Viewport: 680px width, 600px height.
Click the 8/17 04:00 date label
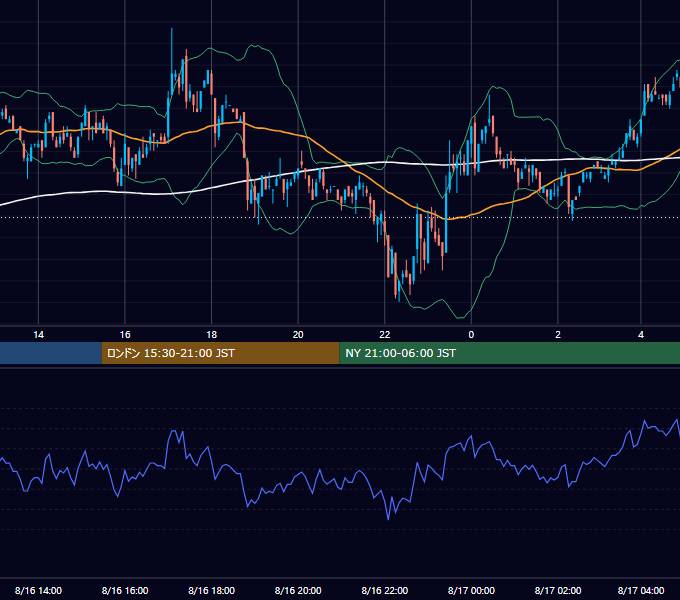641,590
